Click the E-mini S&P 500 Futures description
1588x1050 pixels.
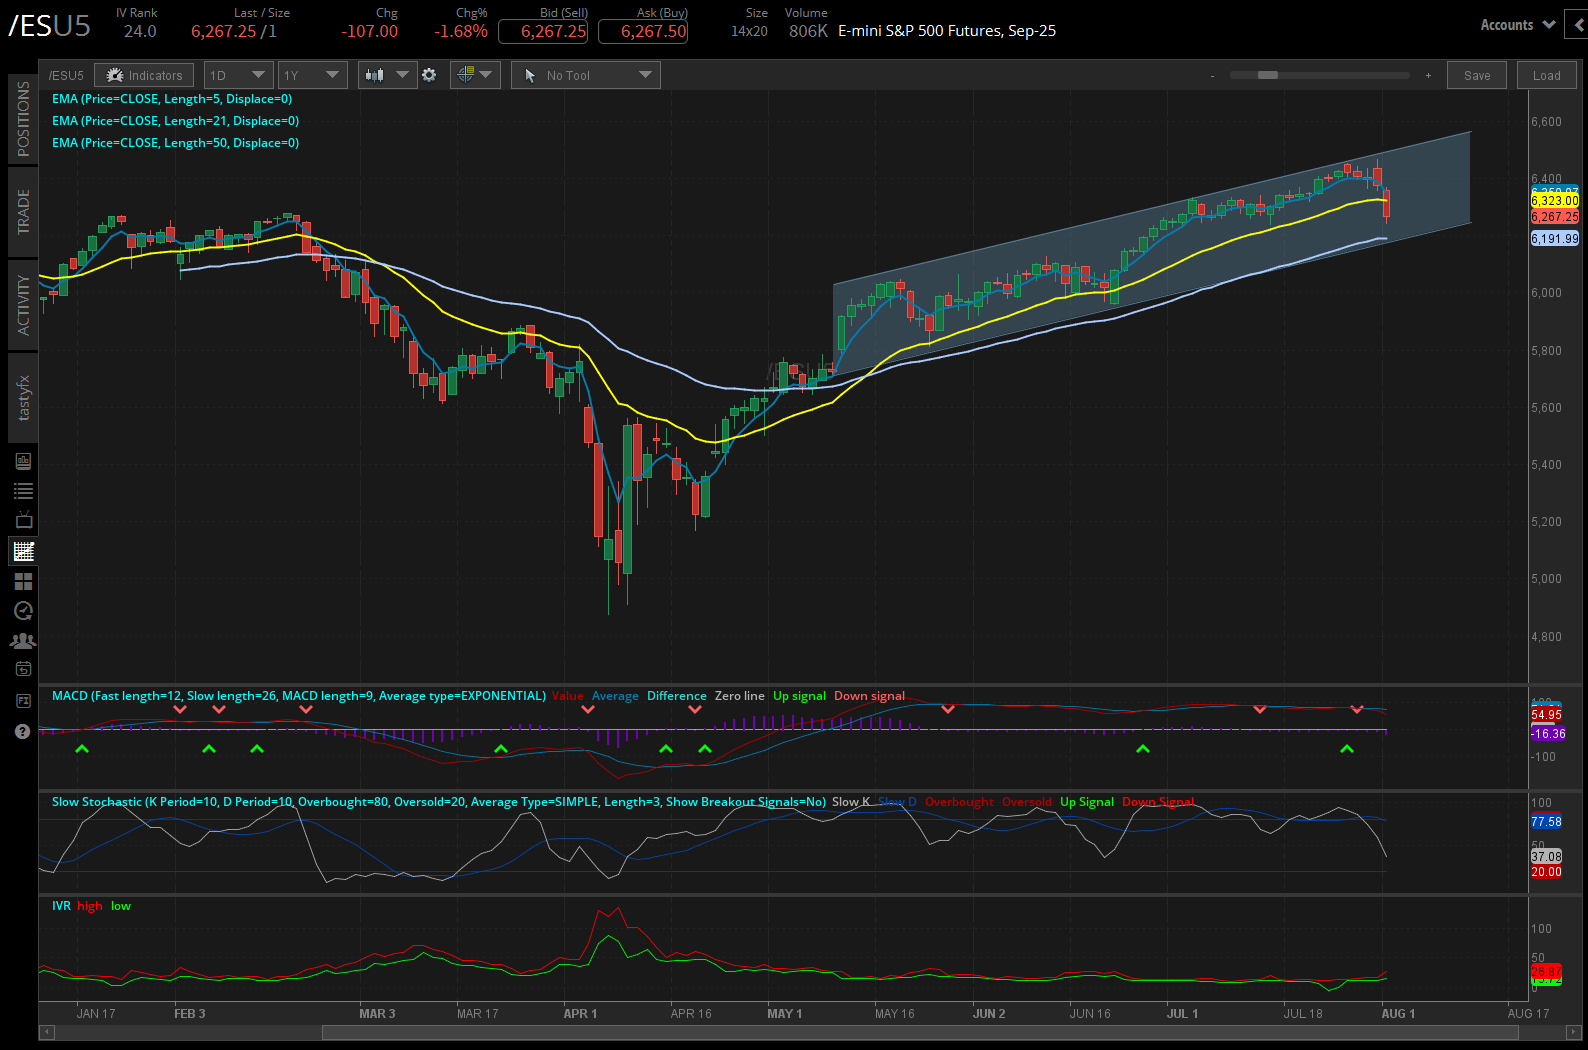(x=947, y=31)
